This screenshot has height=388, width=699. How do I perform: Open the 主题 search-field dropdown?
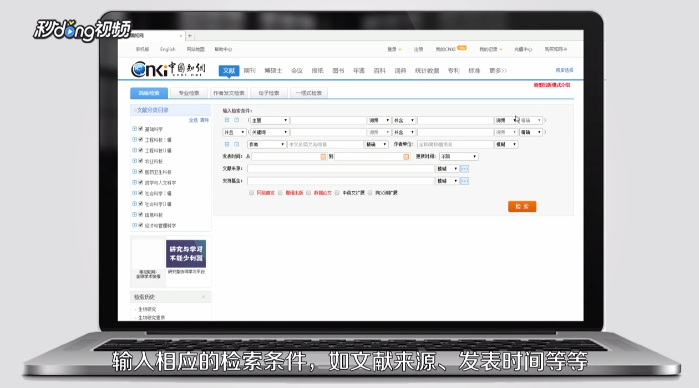pyautogui.click(x=269, y=120)
